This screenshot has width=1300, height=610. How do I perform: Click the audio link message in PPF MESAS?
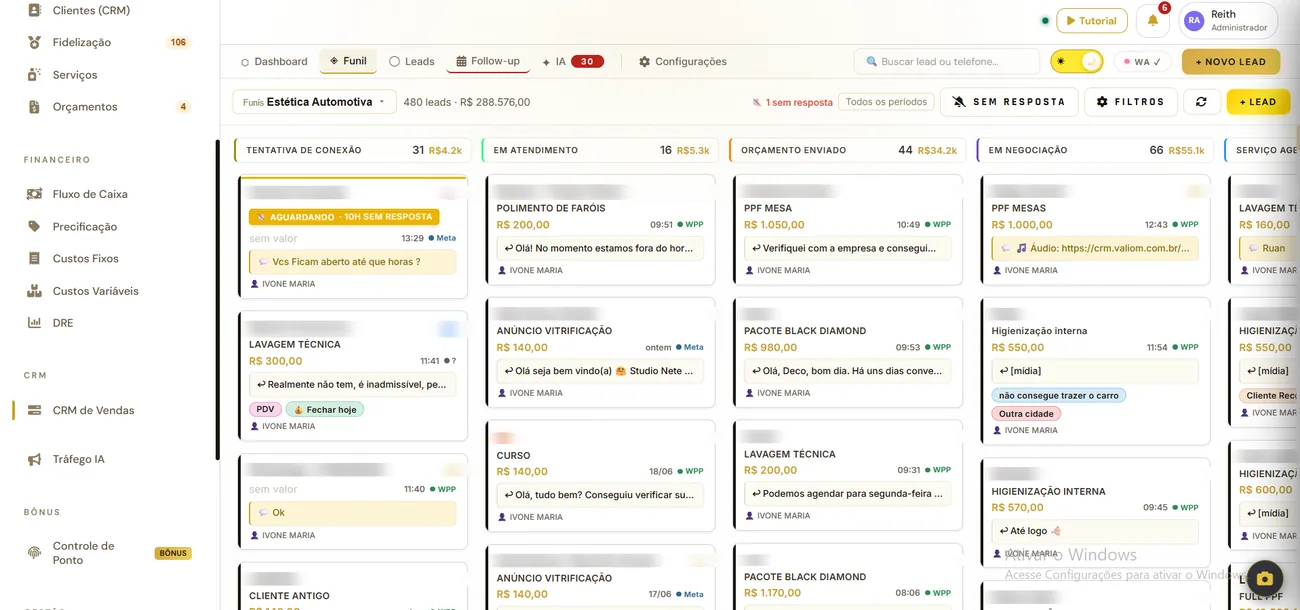coord(1095,248)
